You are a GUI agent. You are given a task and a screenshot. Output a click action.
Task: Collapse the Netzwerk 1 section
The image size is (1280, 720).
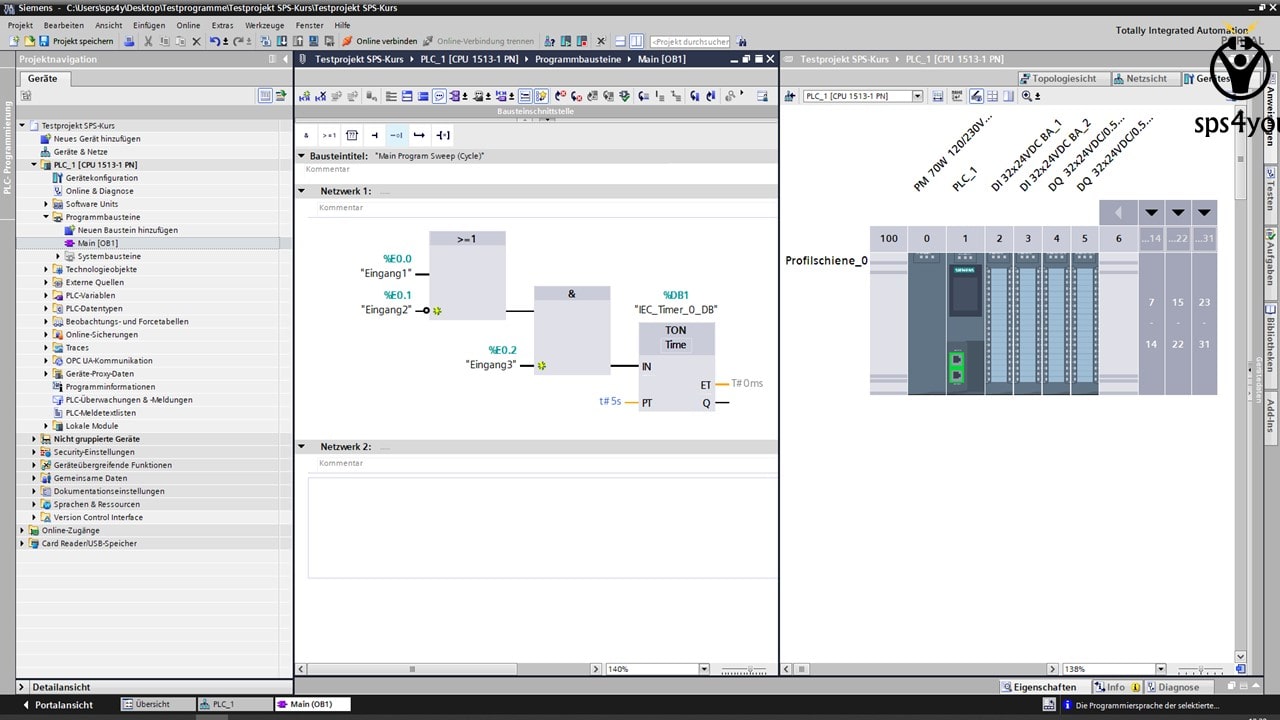point(302,191)
